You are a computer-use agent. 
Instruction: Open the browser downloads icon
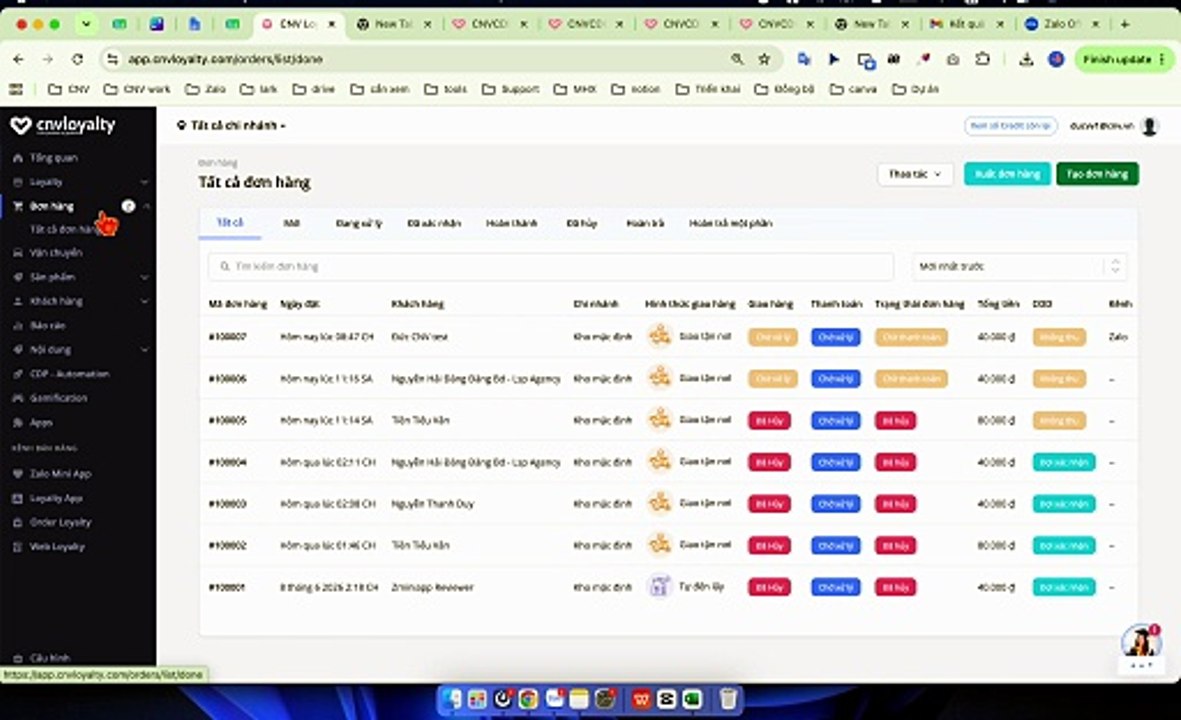(1026, 59)
